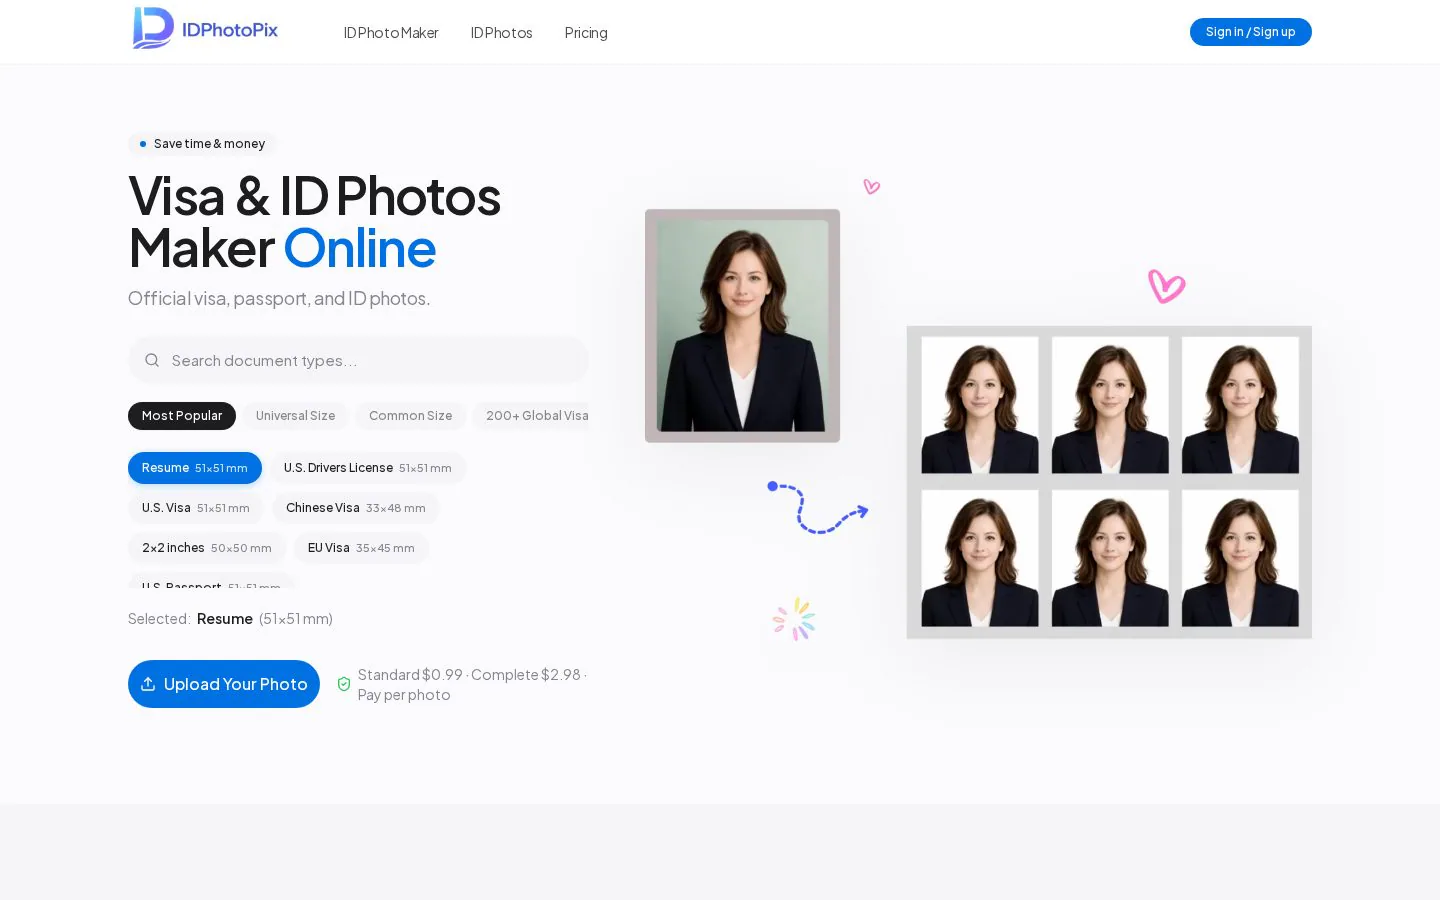
Task: Click the bottom-right photo in the grid
Action: [x=1240, y=558]
